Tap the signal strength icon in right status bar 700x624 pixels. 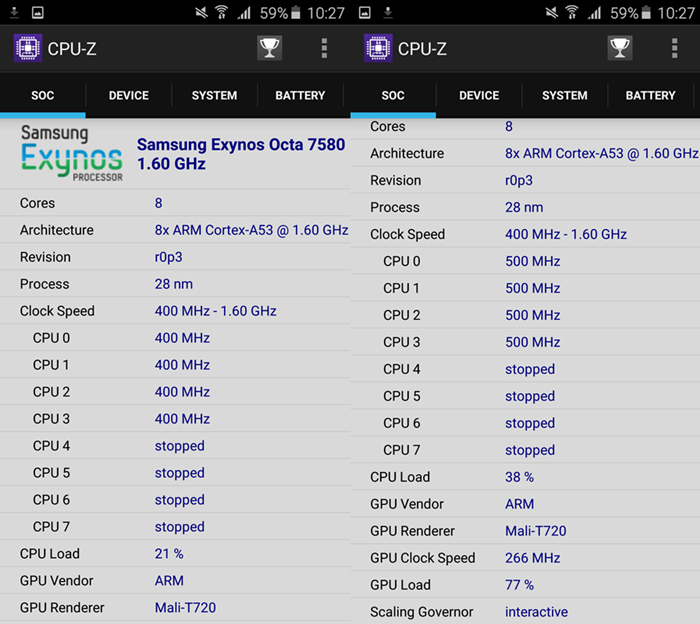click(594, 12)
